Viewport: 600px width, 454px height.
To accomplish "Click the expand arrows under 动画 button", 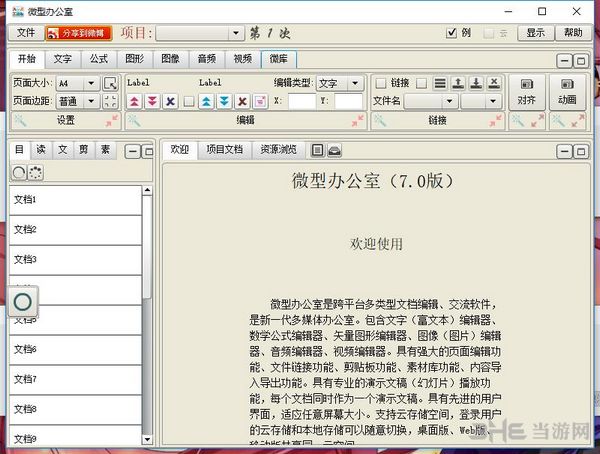I will tap(577, 121).
